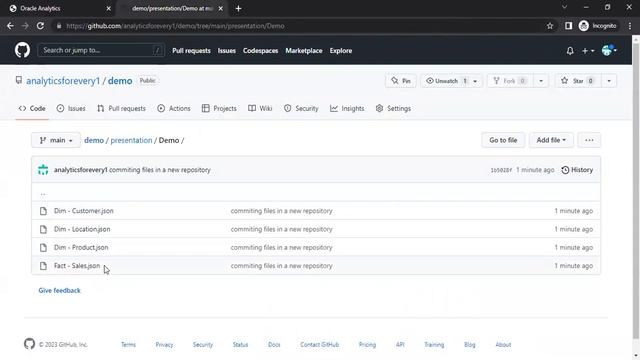Viewport: 640px width, 360px height.
Task: Switch to the Wiki tab
Action: pyautogui.click(x=260, y=109)
